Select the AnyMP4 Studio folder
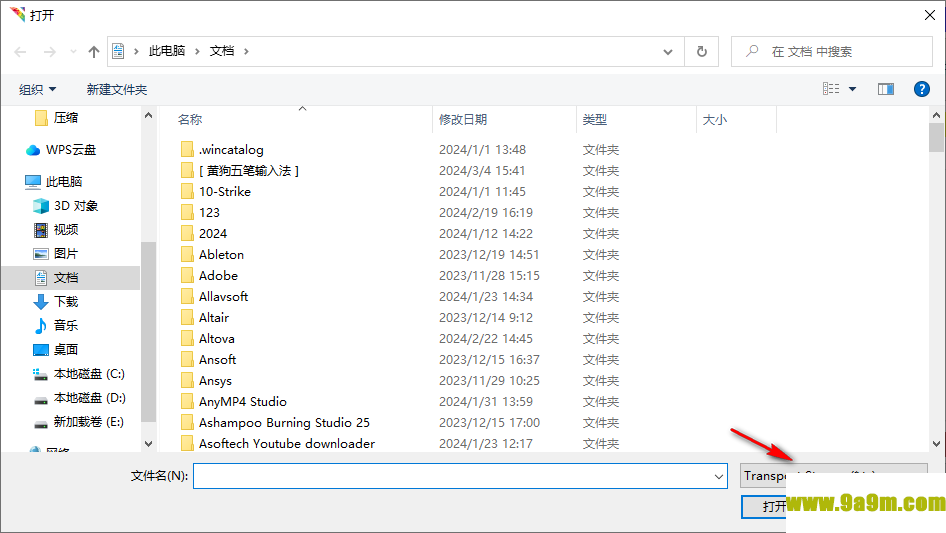This screenshot has width=946, height=533. tap(243, 402)
